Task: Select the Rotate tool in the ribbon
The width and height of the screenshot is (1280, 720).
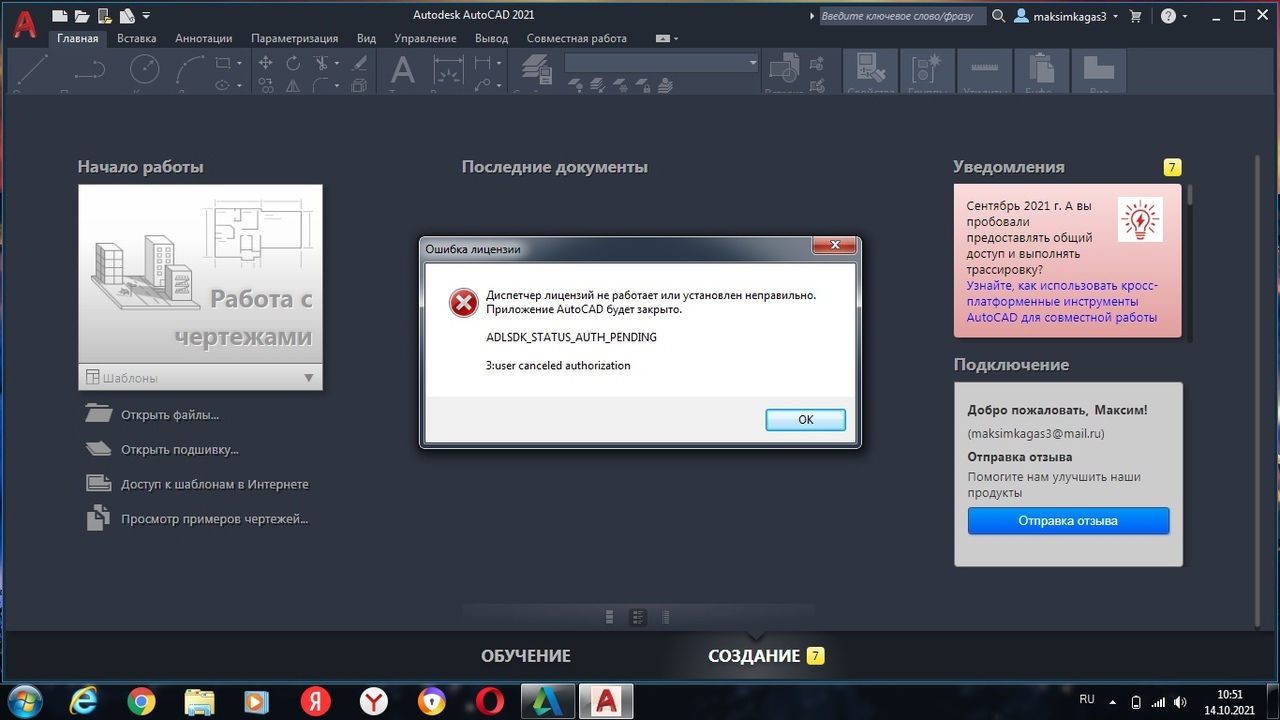Action: pos(293,63)
